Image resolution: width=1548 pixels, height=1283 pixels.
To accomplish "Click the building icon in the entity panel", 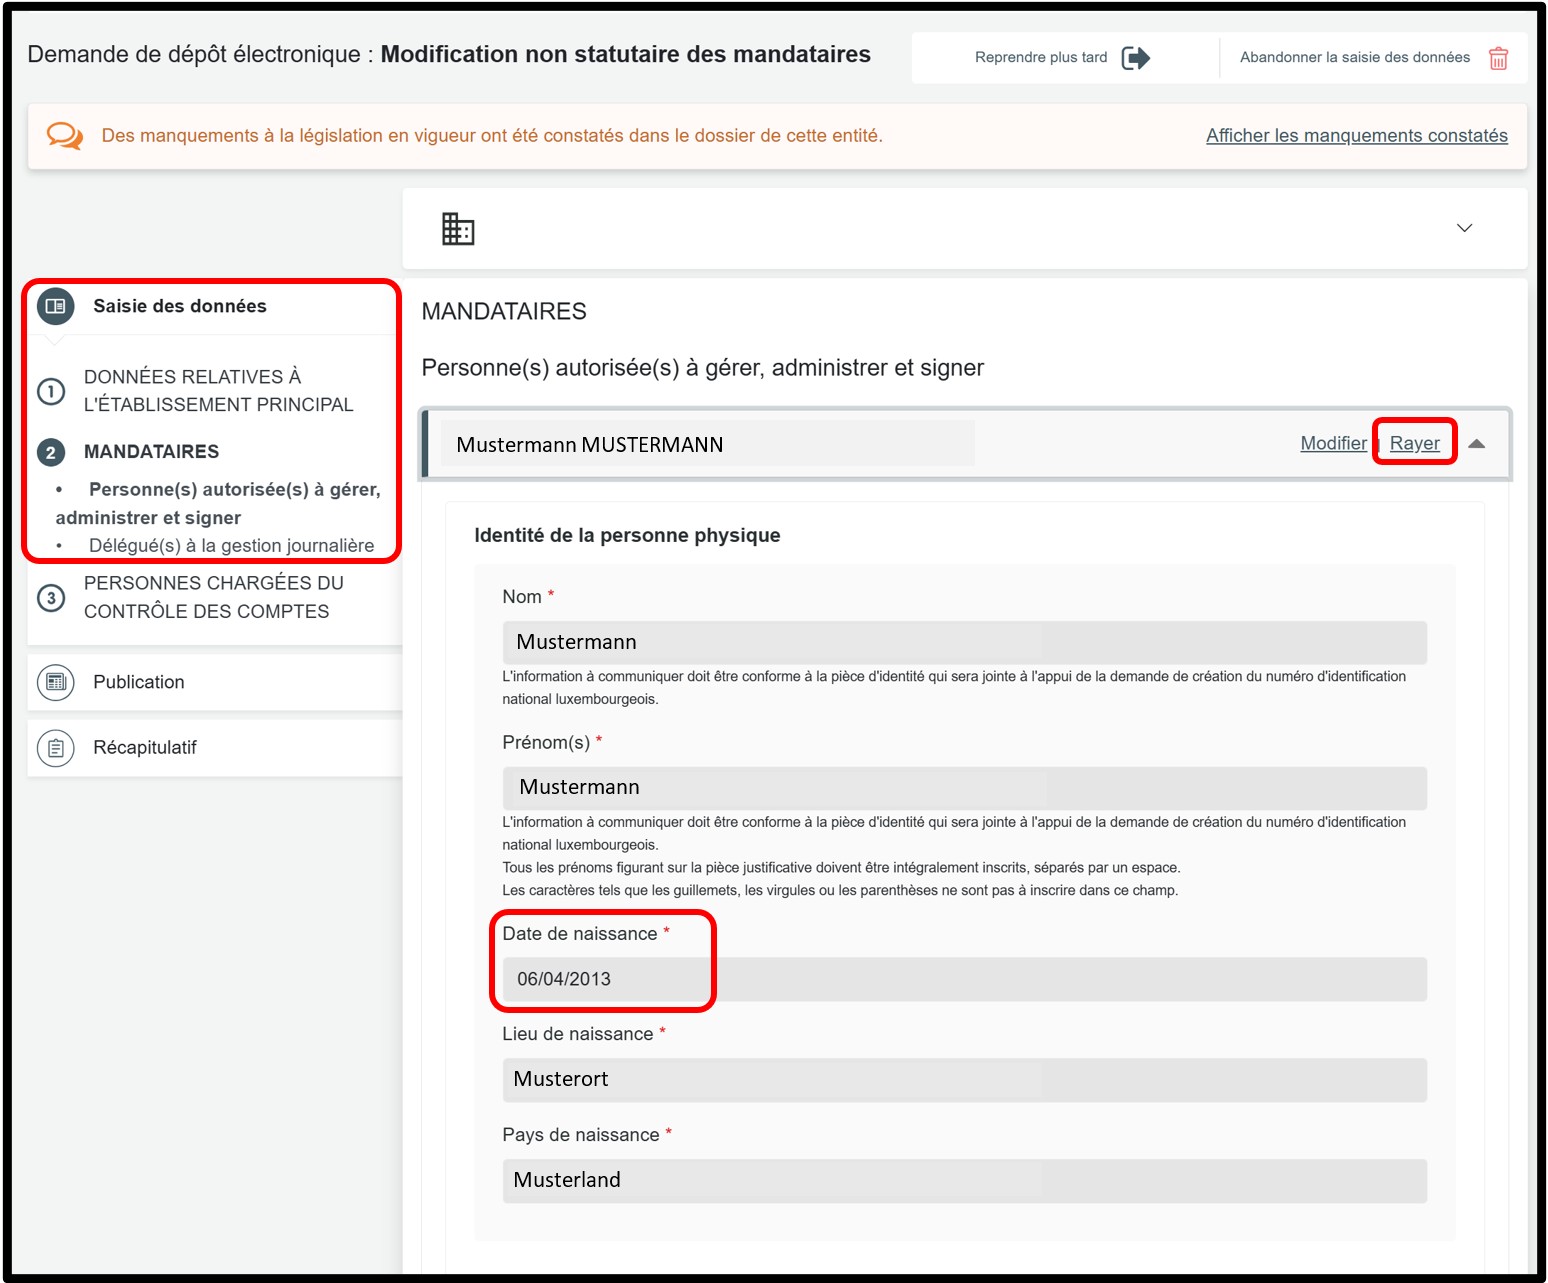I will point(458,229).
